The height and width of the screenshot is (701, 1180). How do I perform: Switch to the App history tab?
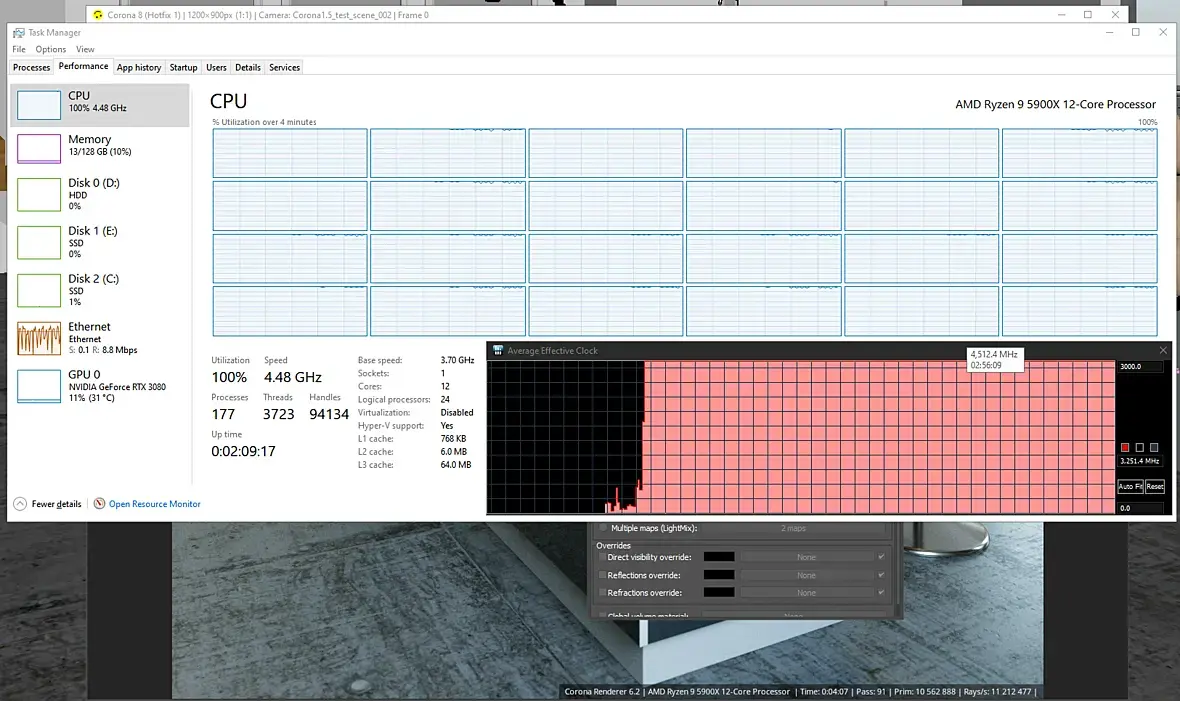point(138,67)
